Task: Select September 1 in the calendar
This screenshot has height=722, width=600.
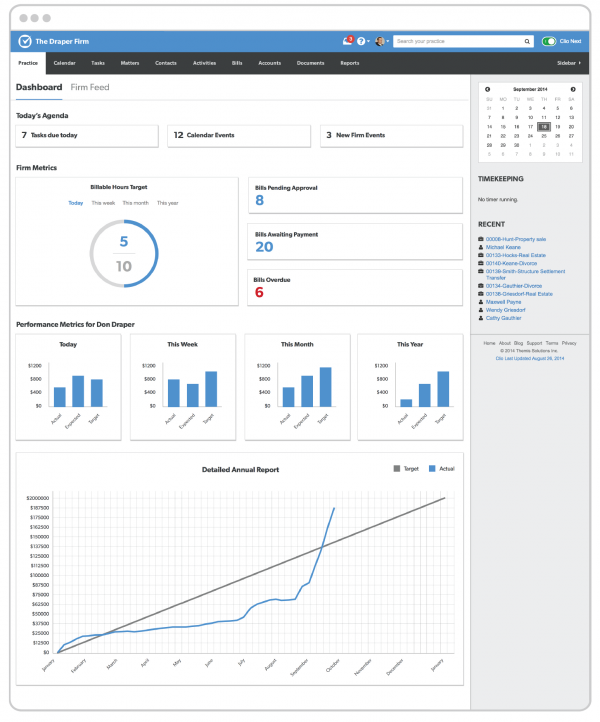Action: coord(503,109)
